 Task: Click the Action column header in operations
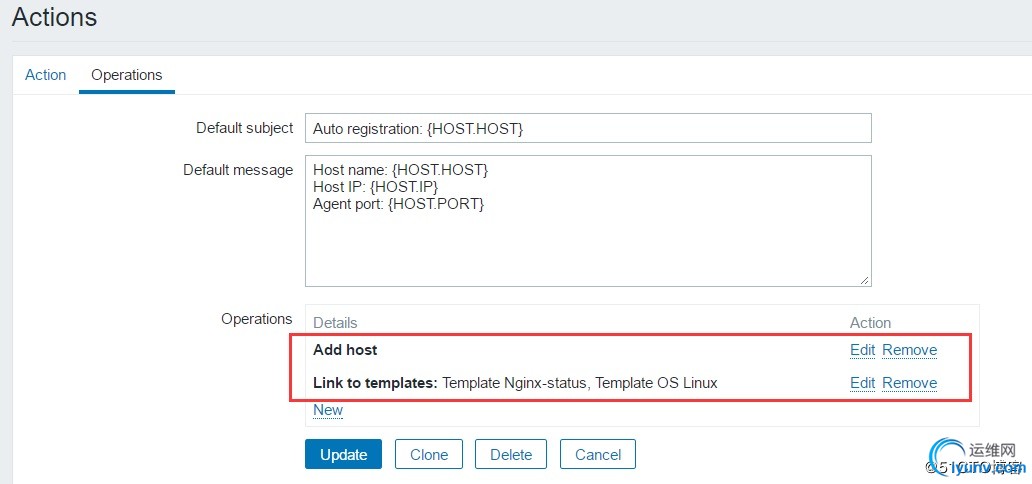coord(870,323)
